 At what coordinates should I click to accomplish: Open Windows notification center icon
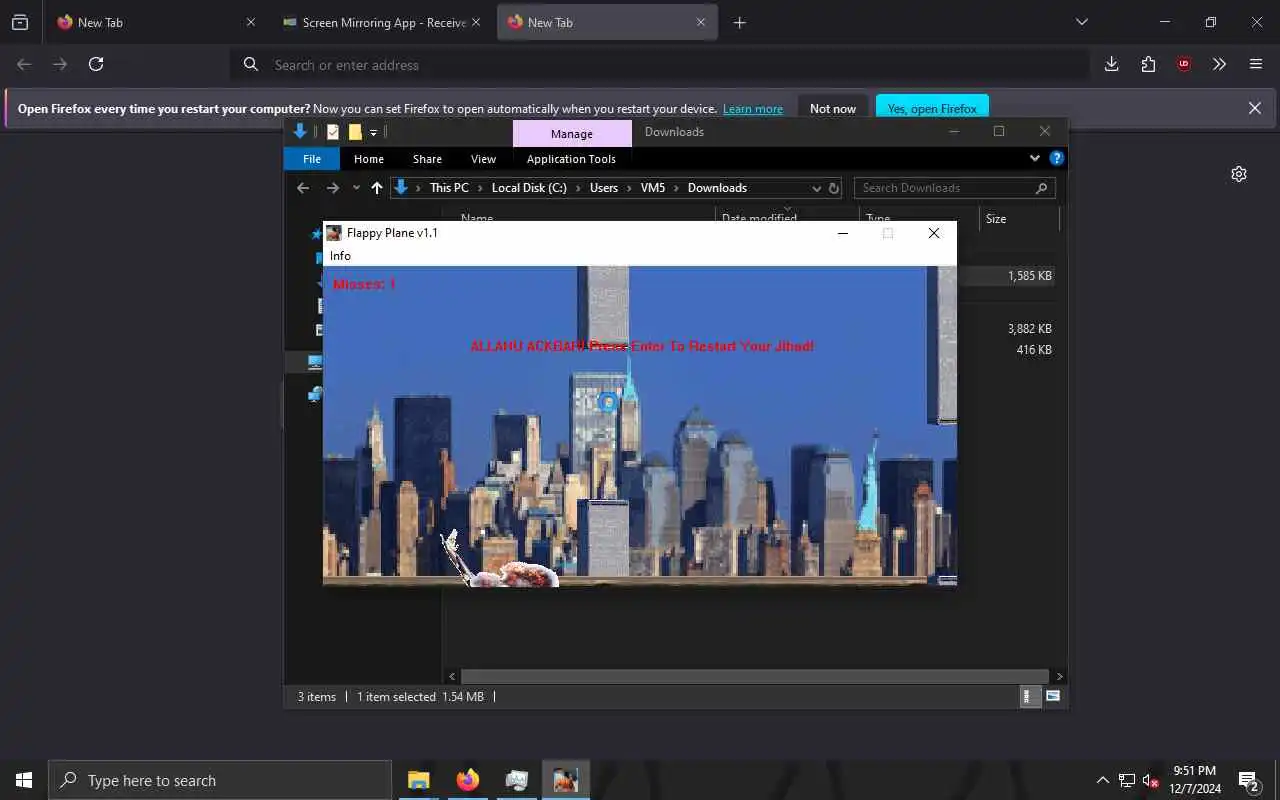pos(1249,781)
